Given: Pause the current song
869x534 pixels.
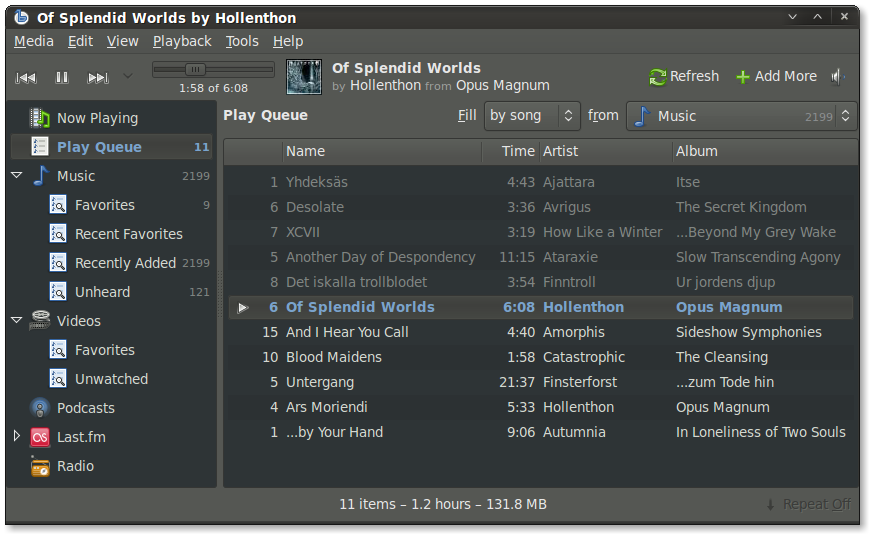Looking at the screenshot, I should [62, 78].
